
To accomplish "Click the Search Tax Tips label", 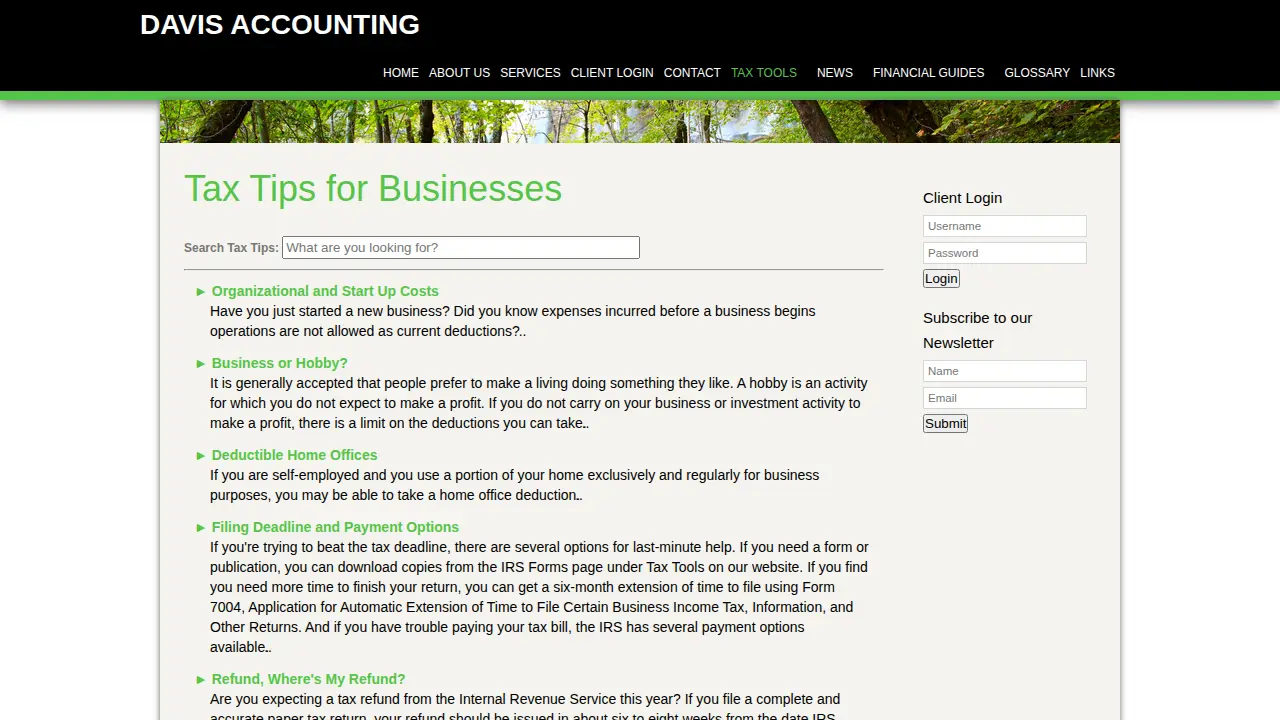I will (x=231, y=248).
